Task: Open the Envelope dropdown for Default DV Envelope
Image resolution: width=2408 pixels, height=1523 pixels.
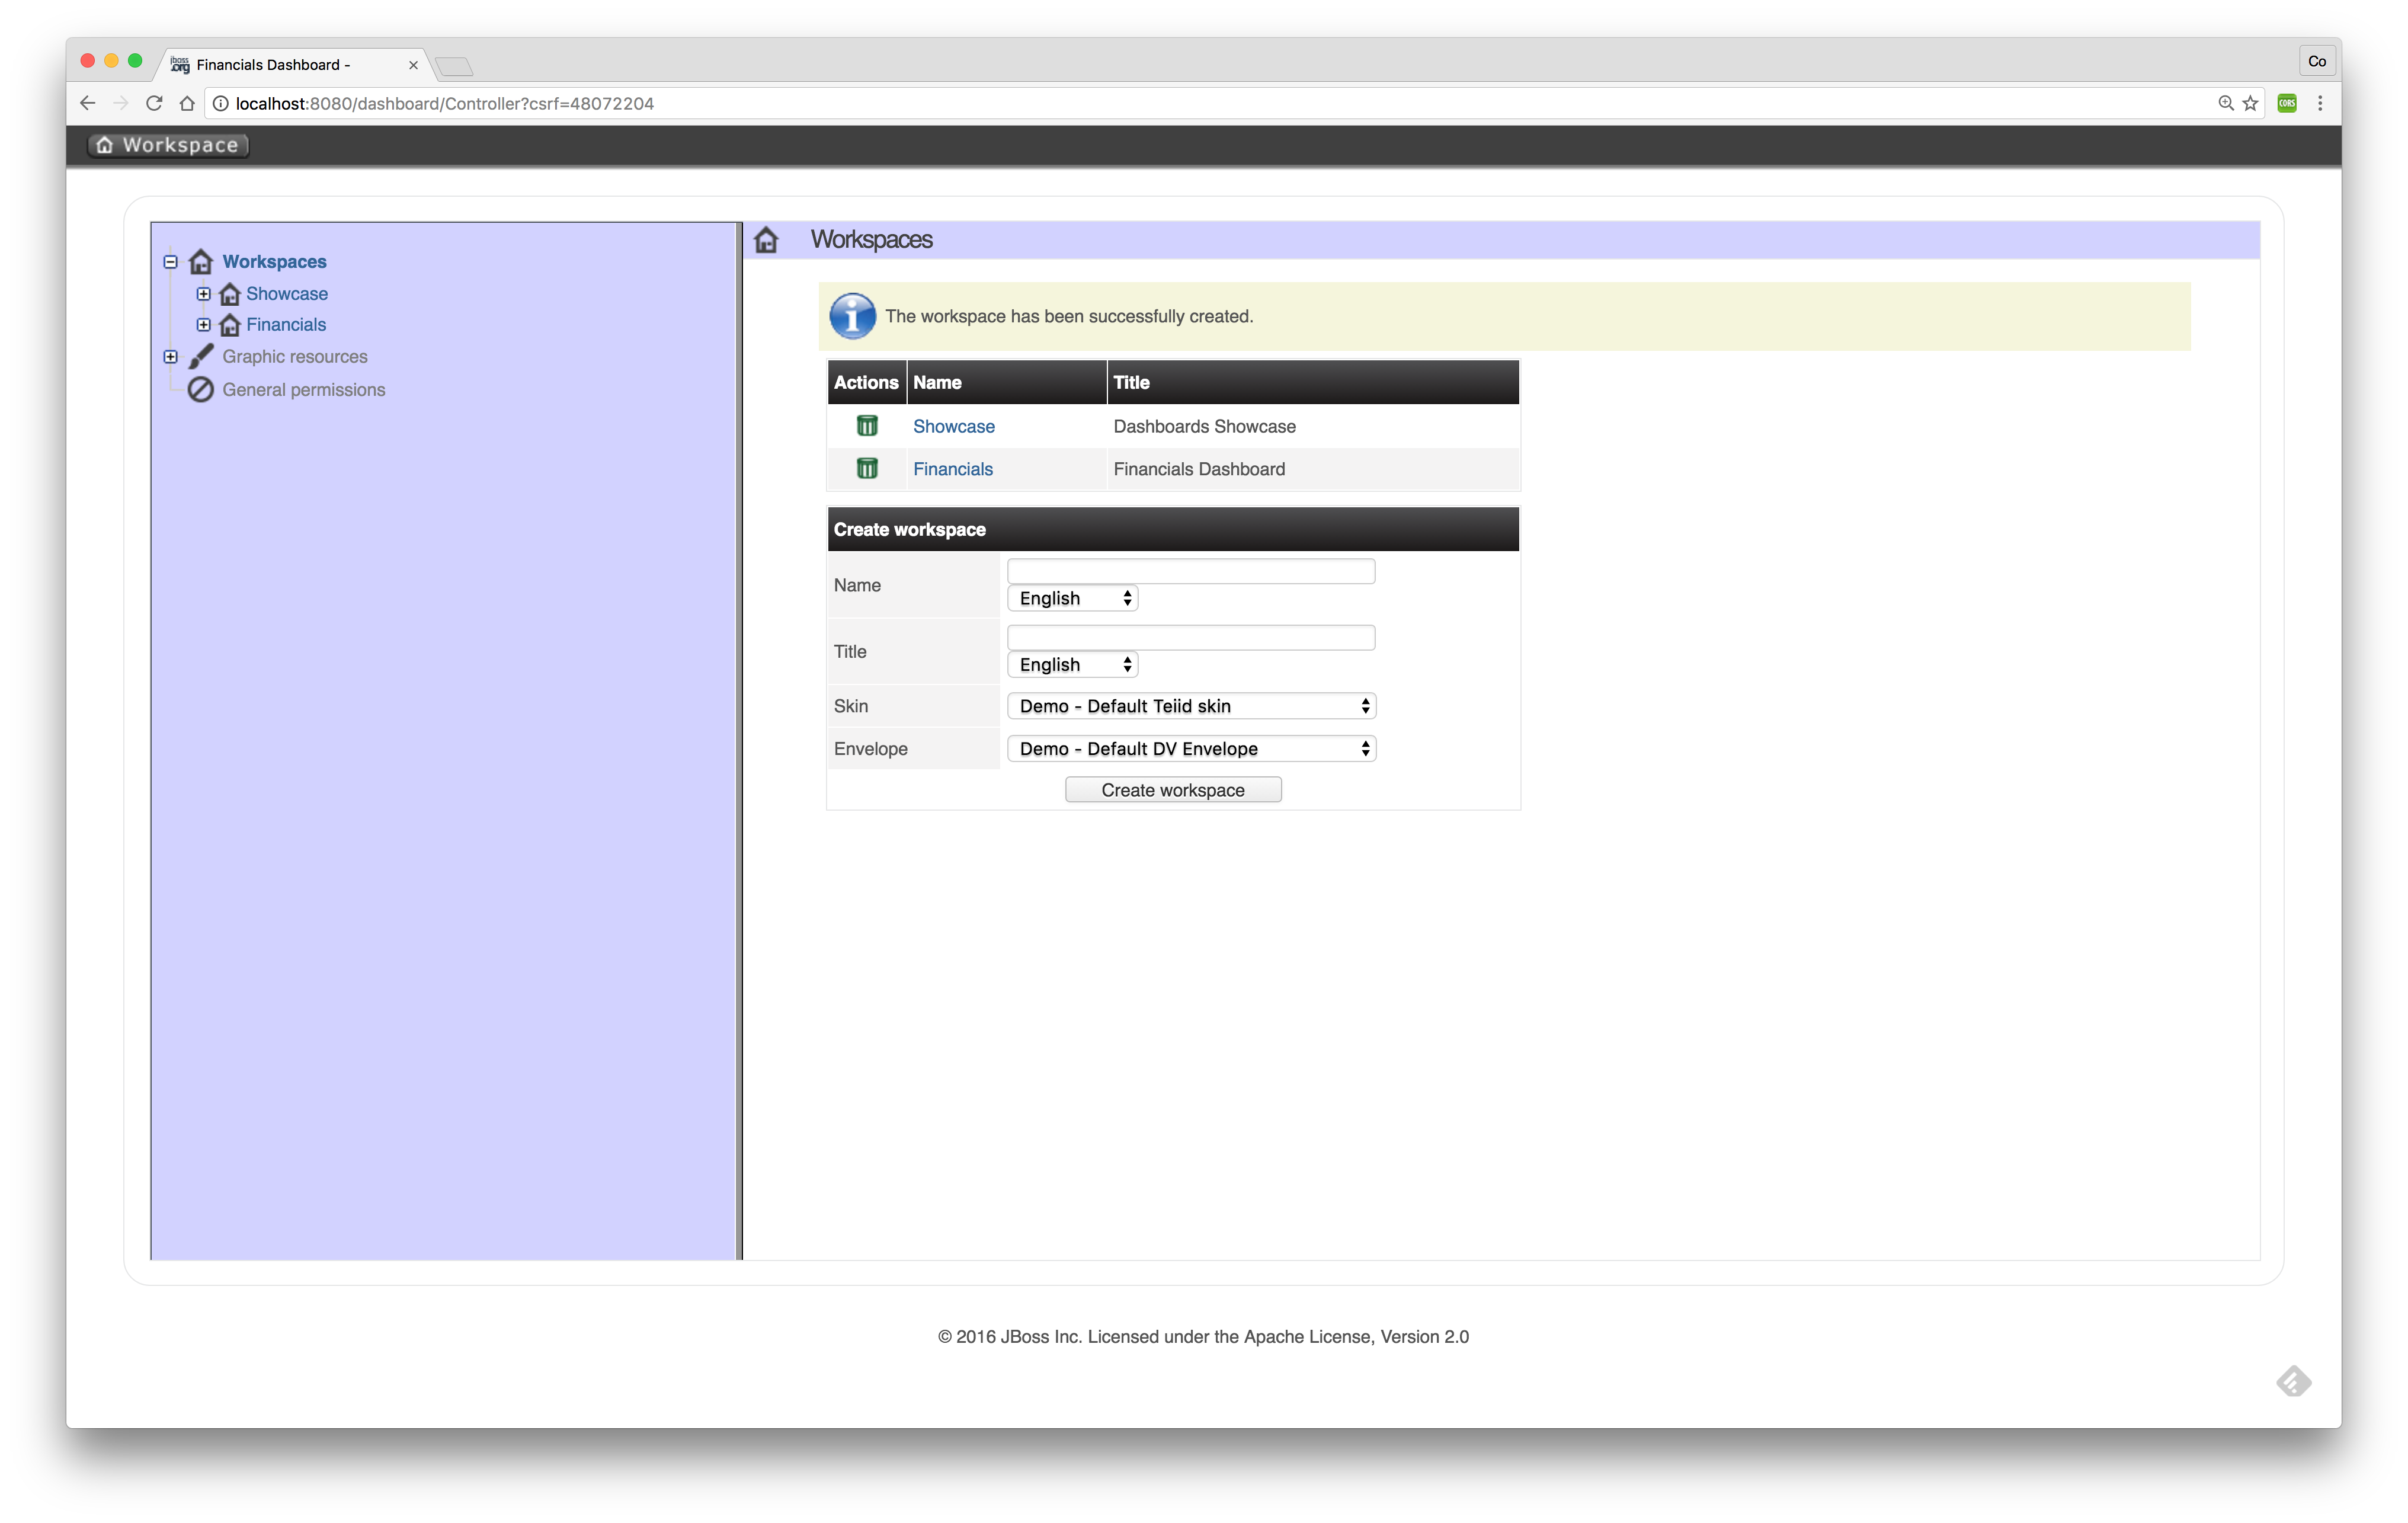Action: click(x=1190, y=748)
